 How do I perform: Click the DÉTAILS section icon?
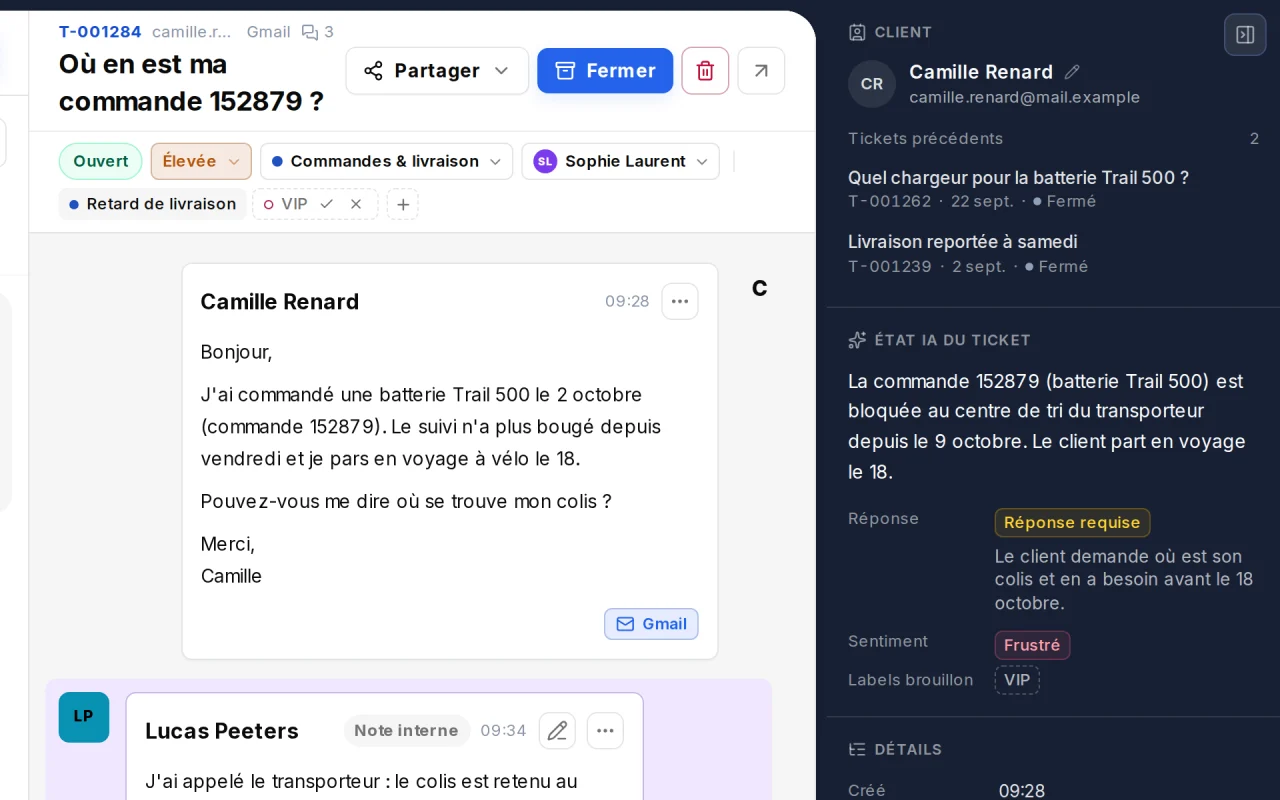pos(857,749)
